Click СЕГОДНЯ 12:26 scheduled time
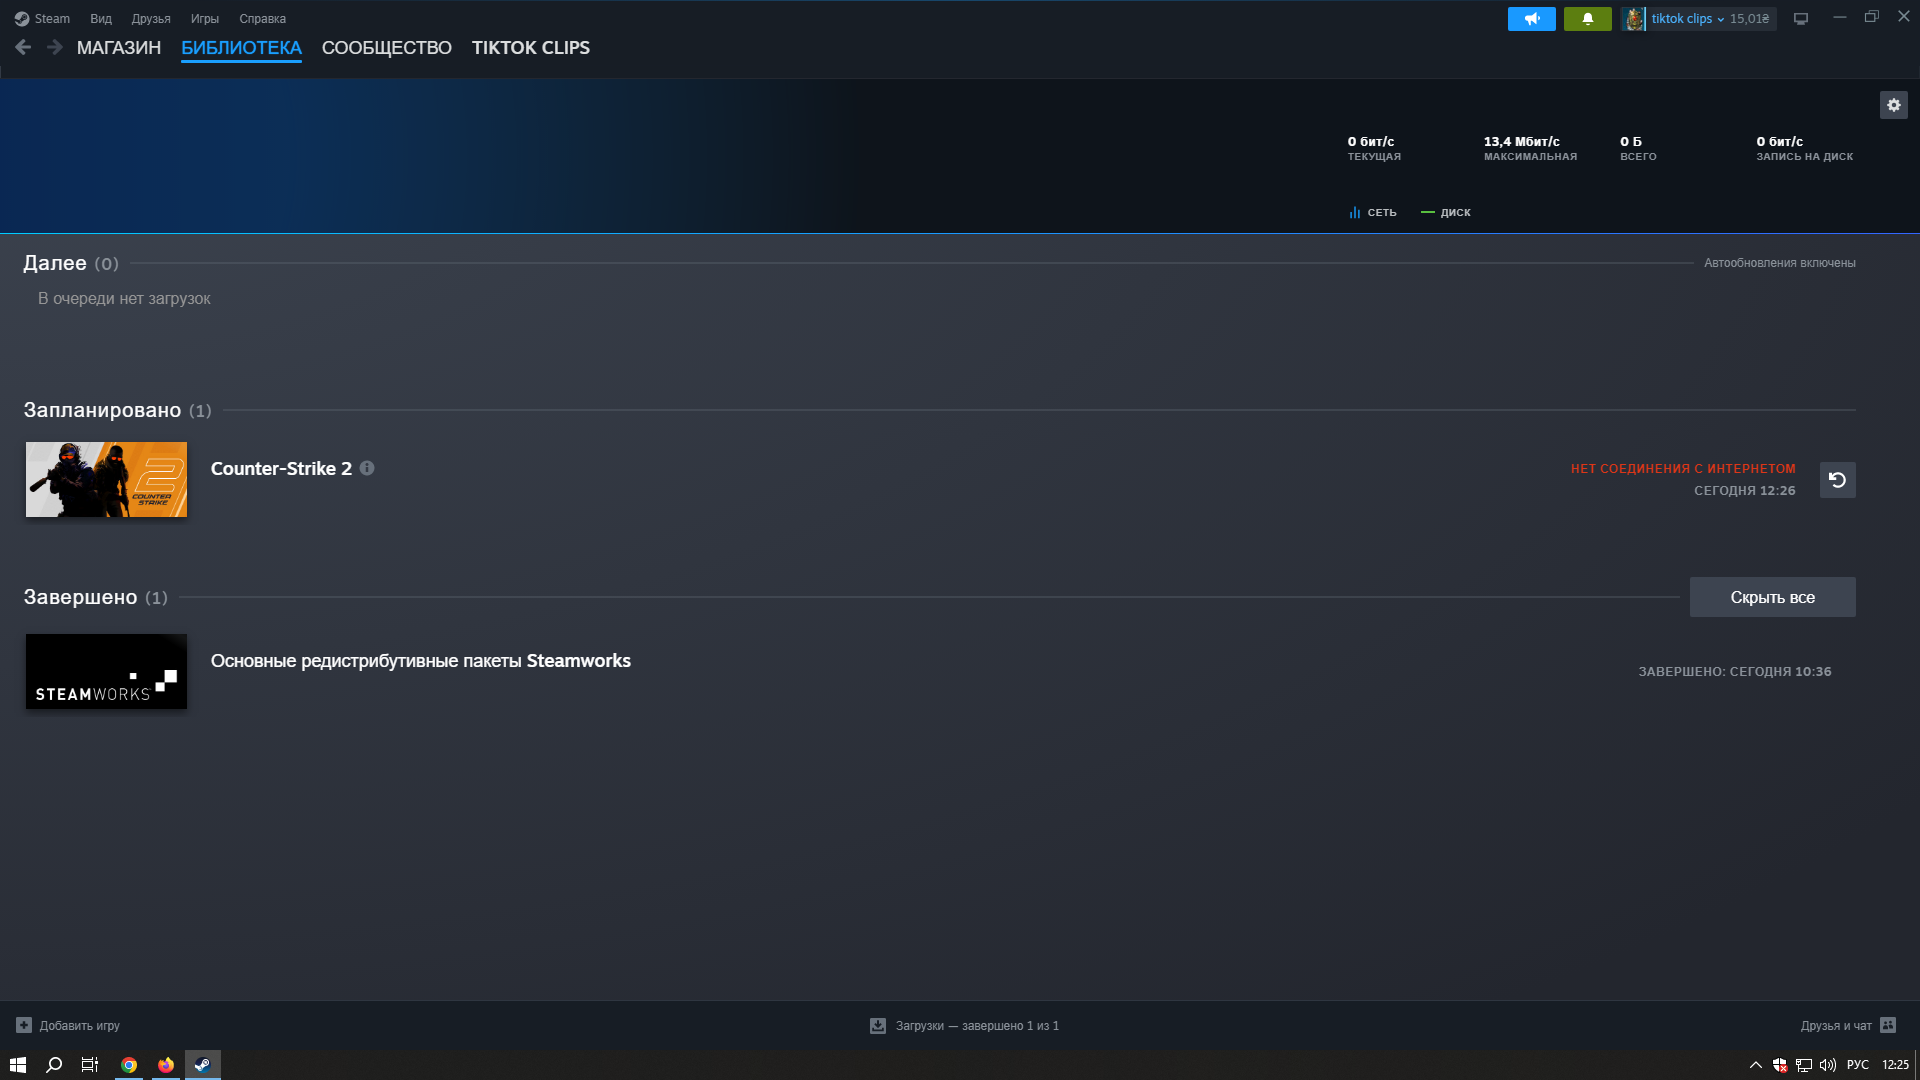The width and height of the screenshot is (1920, 1080). click(1745, 491)
